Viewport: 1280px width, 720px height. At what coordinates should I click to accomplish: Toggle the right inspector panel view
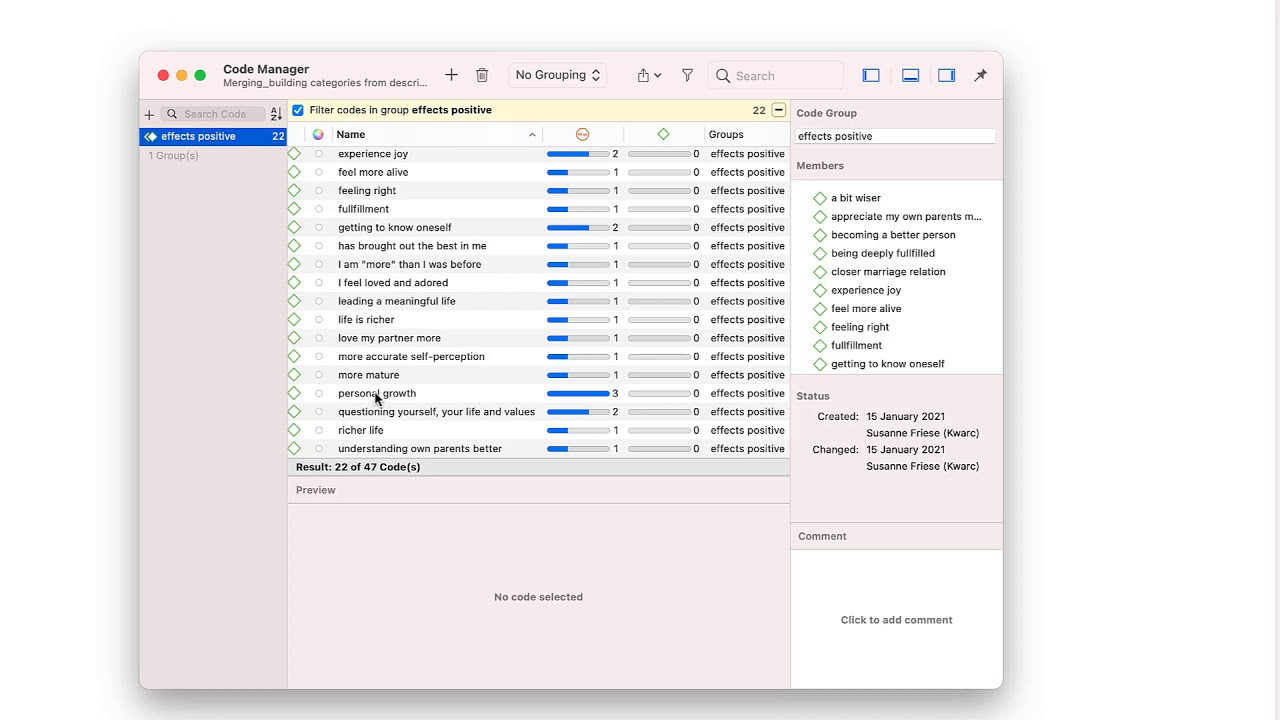946,75
